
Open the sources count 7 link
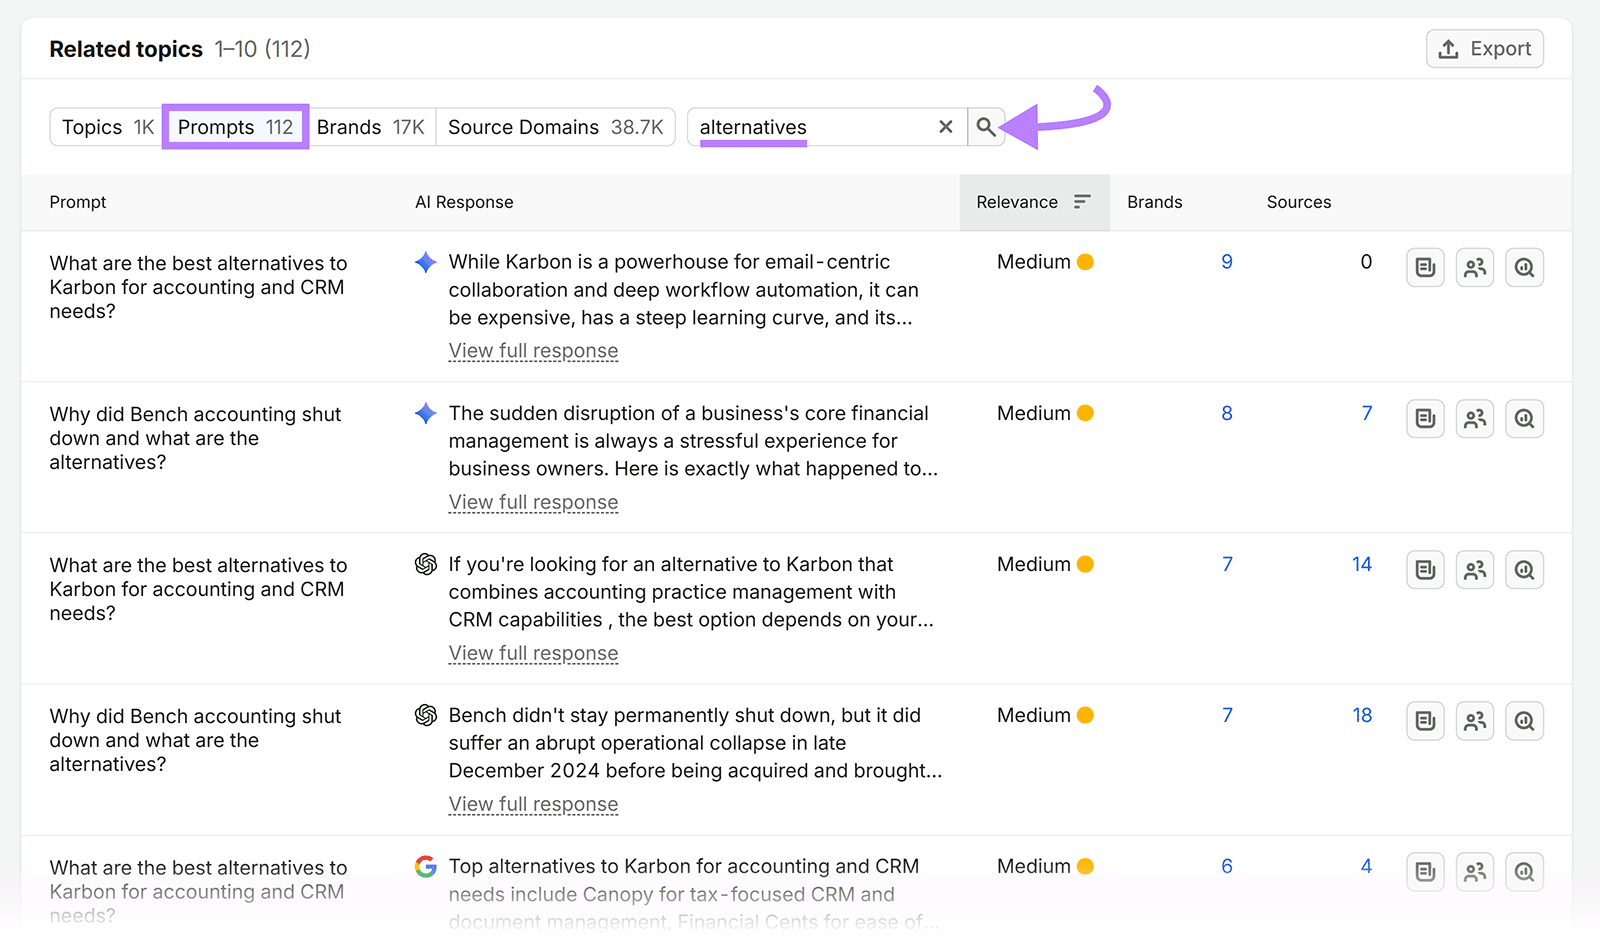point(1367,413)
